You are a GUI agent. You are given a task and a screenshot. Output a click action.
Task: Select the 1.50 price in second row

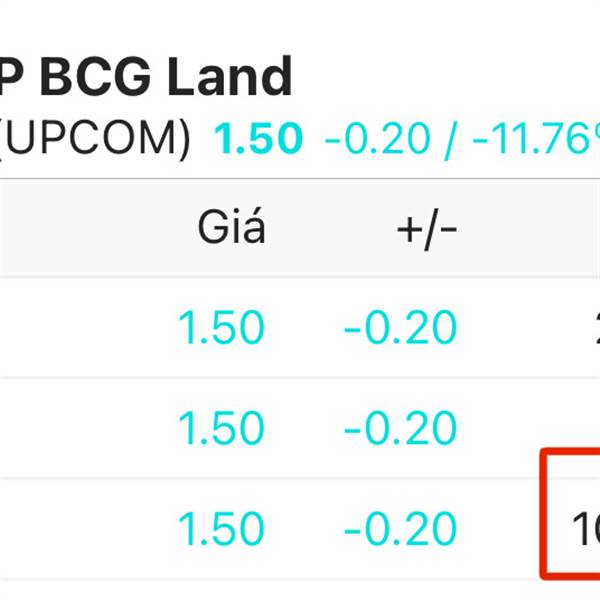pos(221,429)
